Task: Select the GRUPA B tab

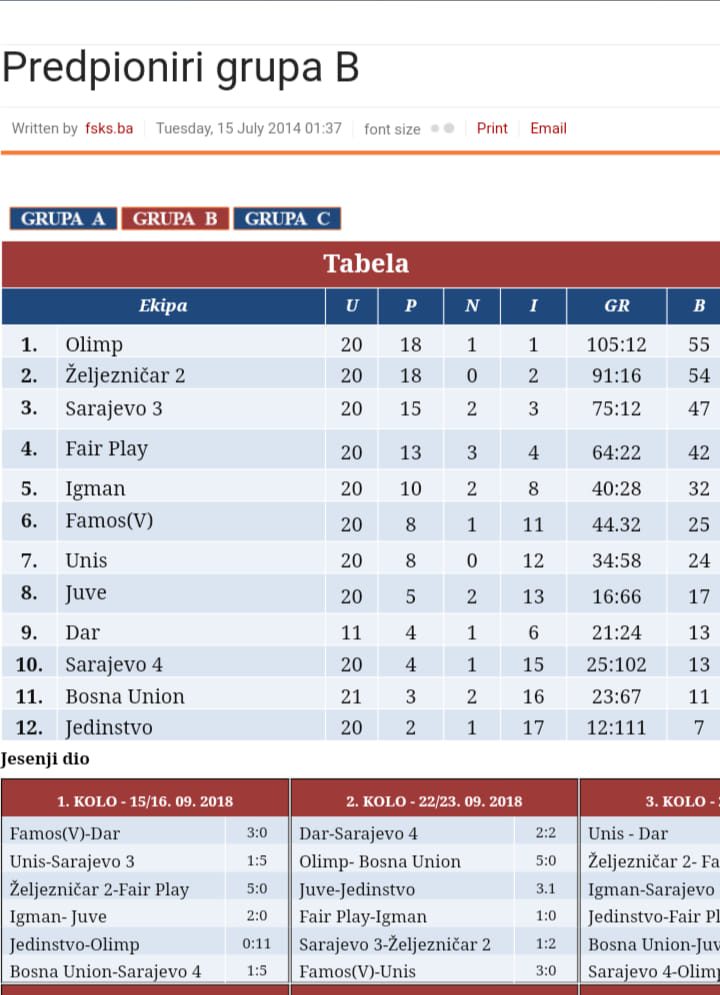Action: [x=175, y=218]
